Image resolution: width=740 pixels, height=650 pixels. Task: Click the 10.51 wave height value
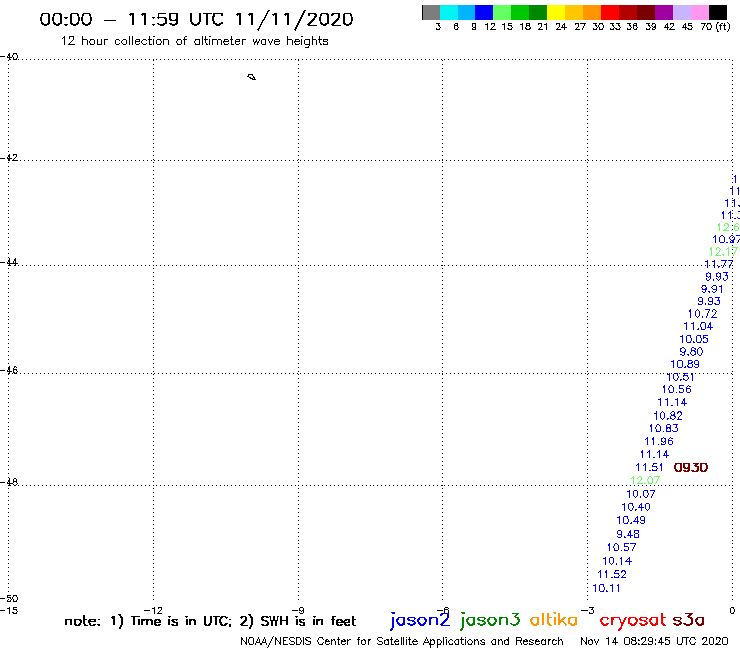(x=681, y=377)
